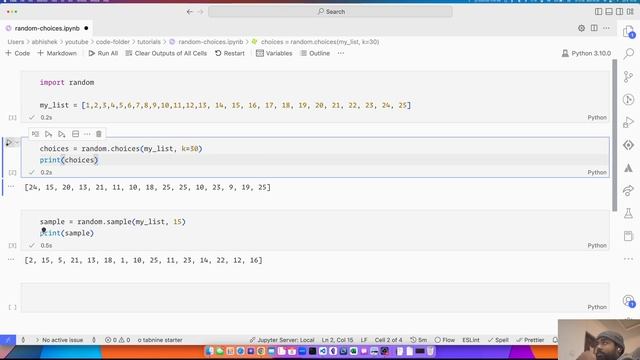
Task: Open output actions for the sample output
Action: click(x=11, y=259)
